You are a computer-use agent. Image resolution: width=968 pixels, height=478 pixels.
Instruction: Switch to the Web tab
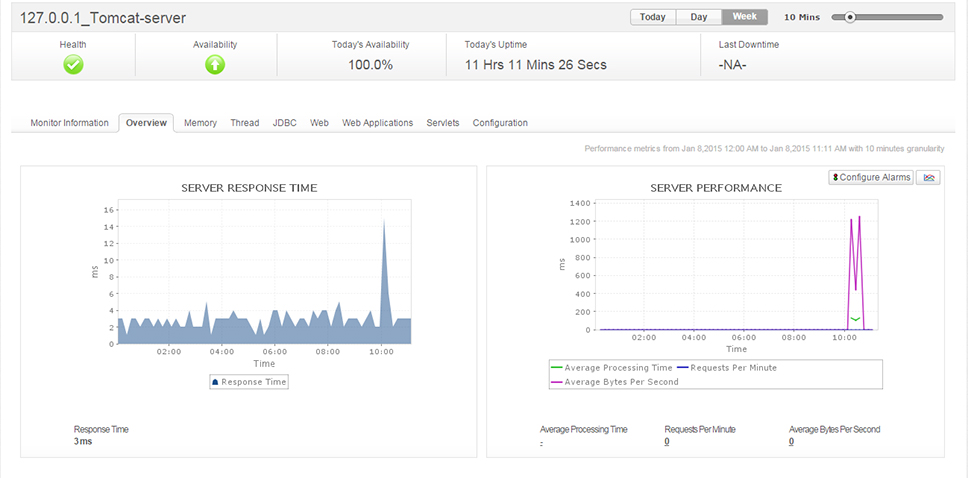tap(319, 123)
